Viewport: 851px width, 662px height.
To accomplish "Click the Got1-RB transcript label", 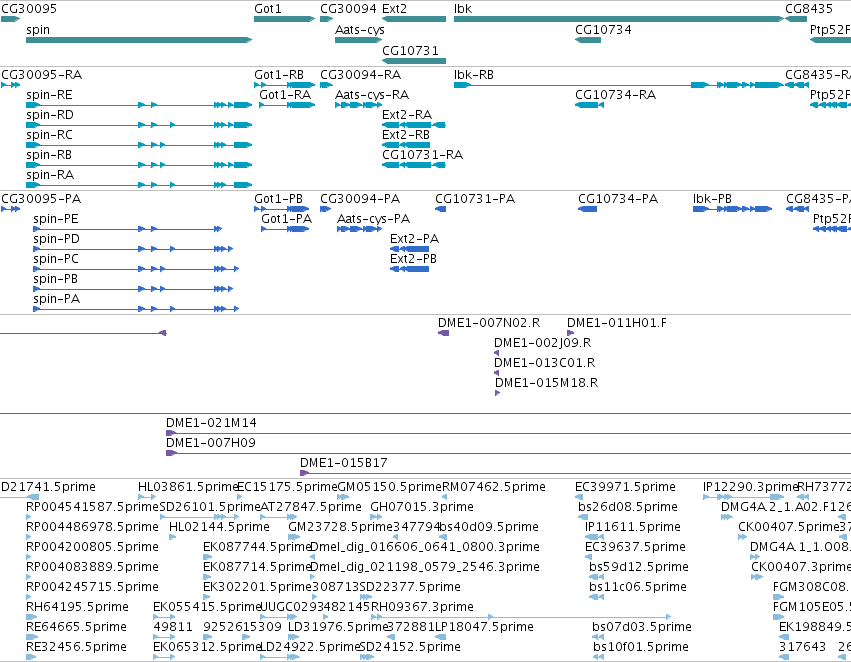I will point(278,75).
